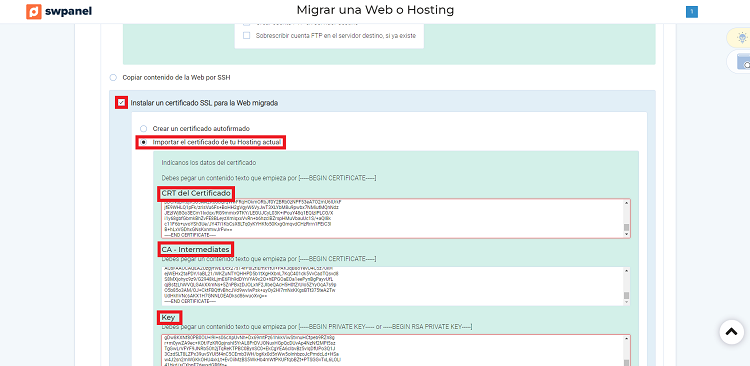Click the down arrow of CRT text area scrollbar
The width and height of the screenshot is (750, 366).
(627, 234)
